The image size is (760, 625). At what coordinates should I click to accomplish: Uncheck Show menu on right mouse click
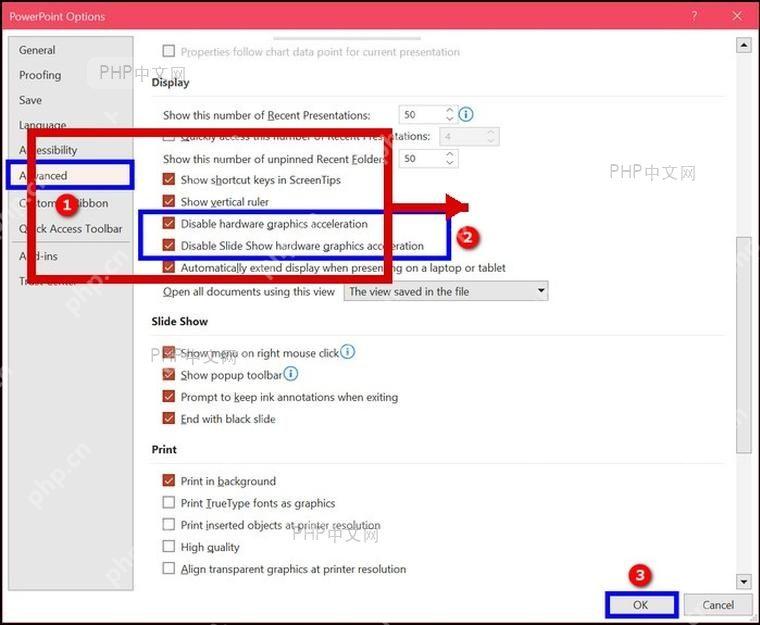169,353
